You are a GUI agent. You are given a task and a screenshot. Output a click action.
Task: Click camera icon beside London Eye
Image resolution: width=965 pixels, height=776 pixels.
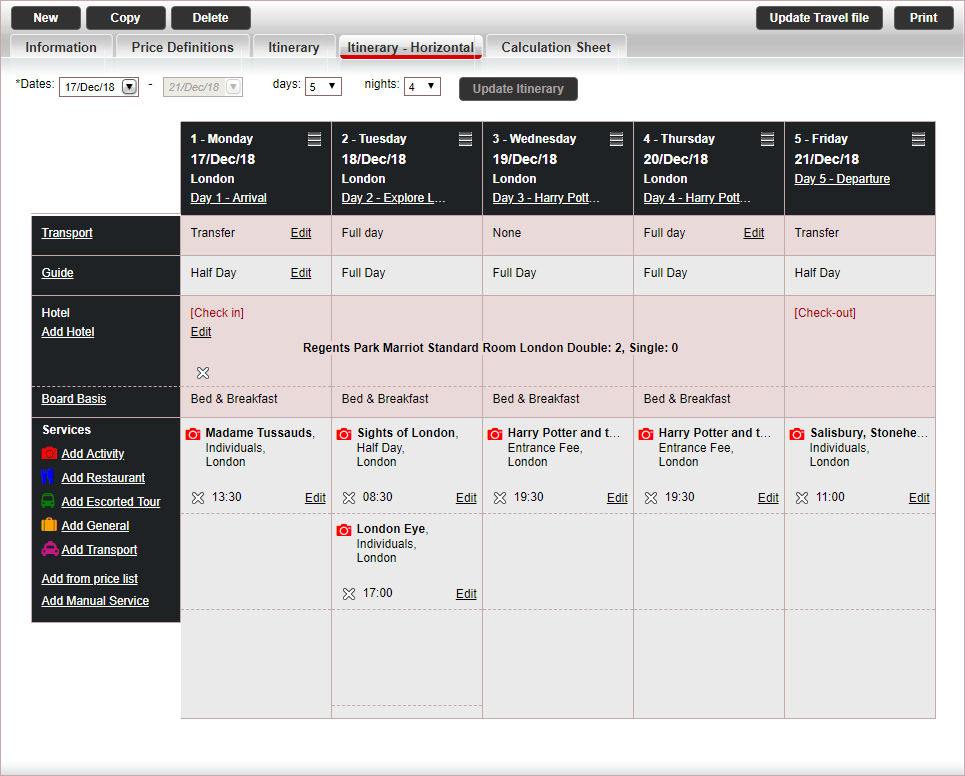click(x=344, y=530)
